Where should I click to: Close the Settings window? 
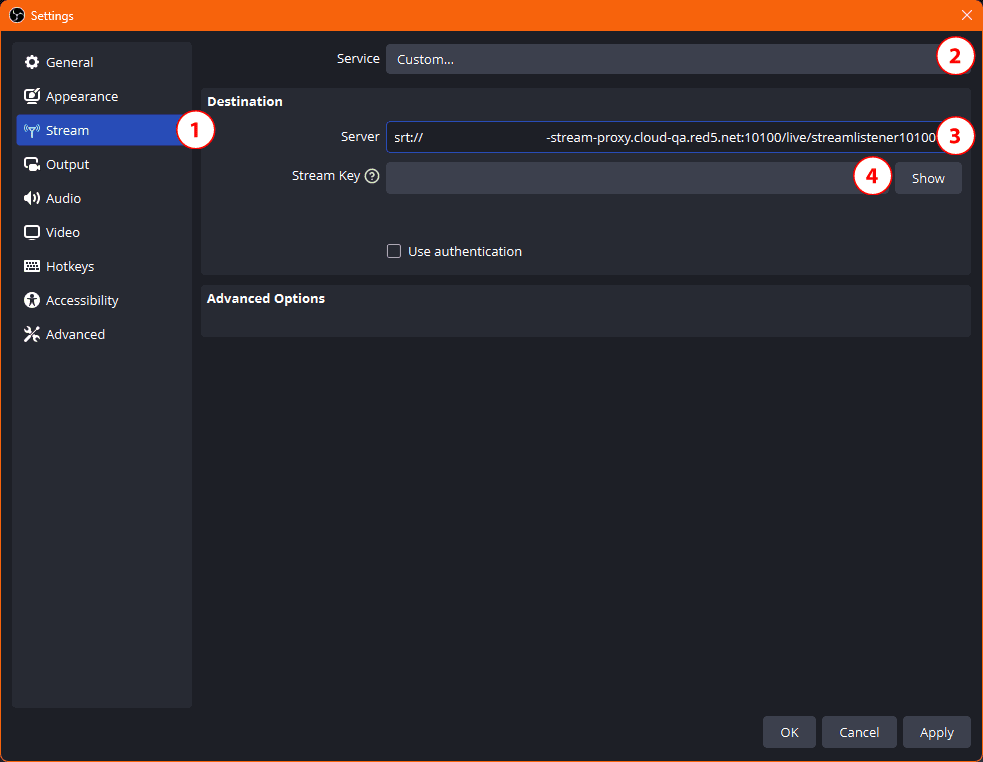967,15
